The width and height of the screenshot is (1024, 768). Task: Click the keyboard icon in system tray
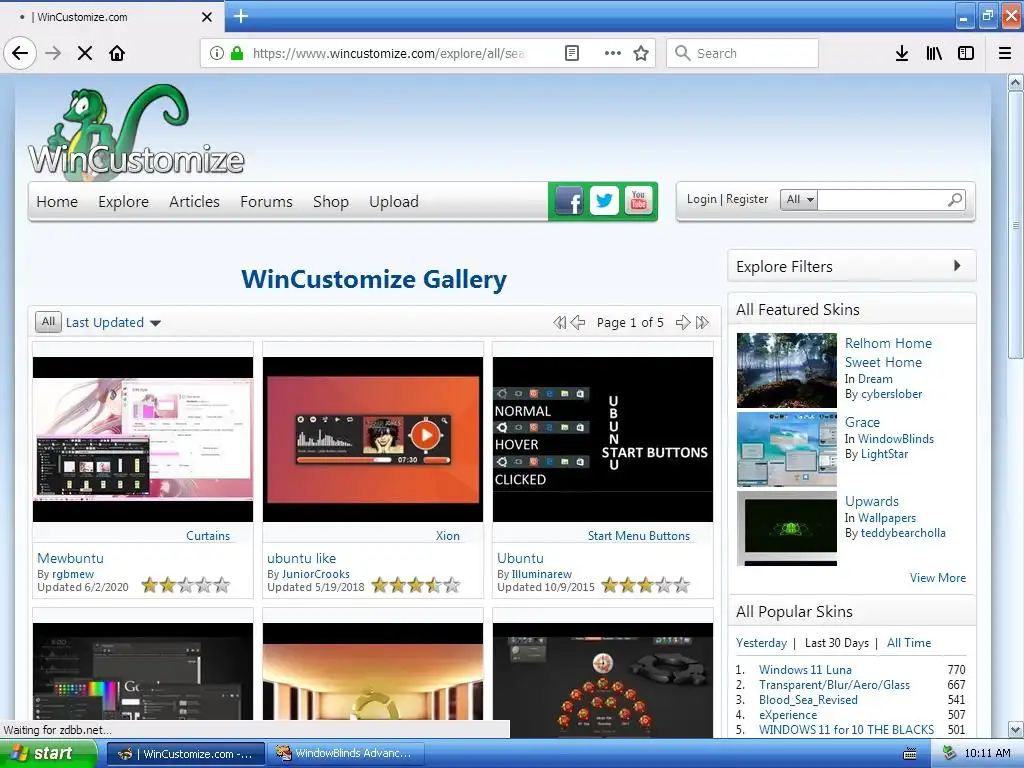coord(909,754)
